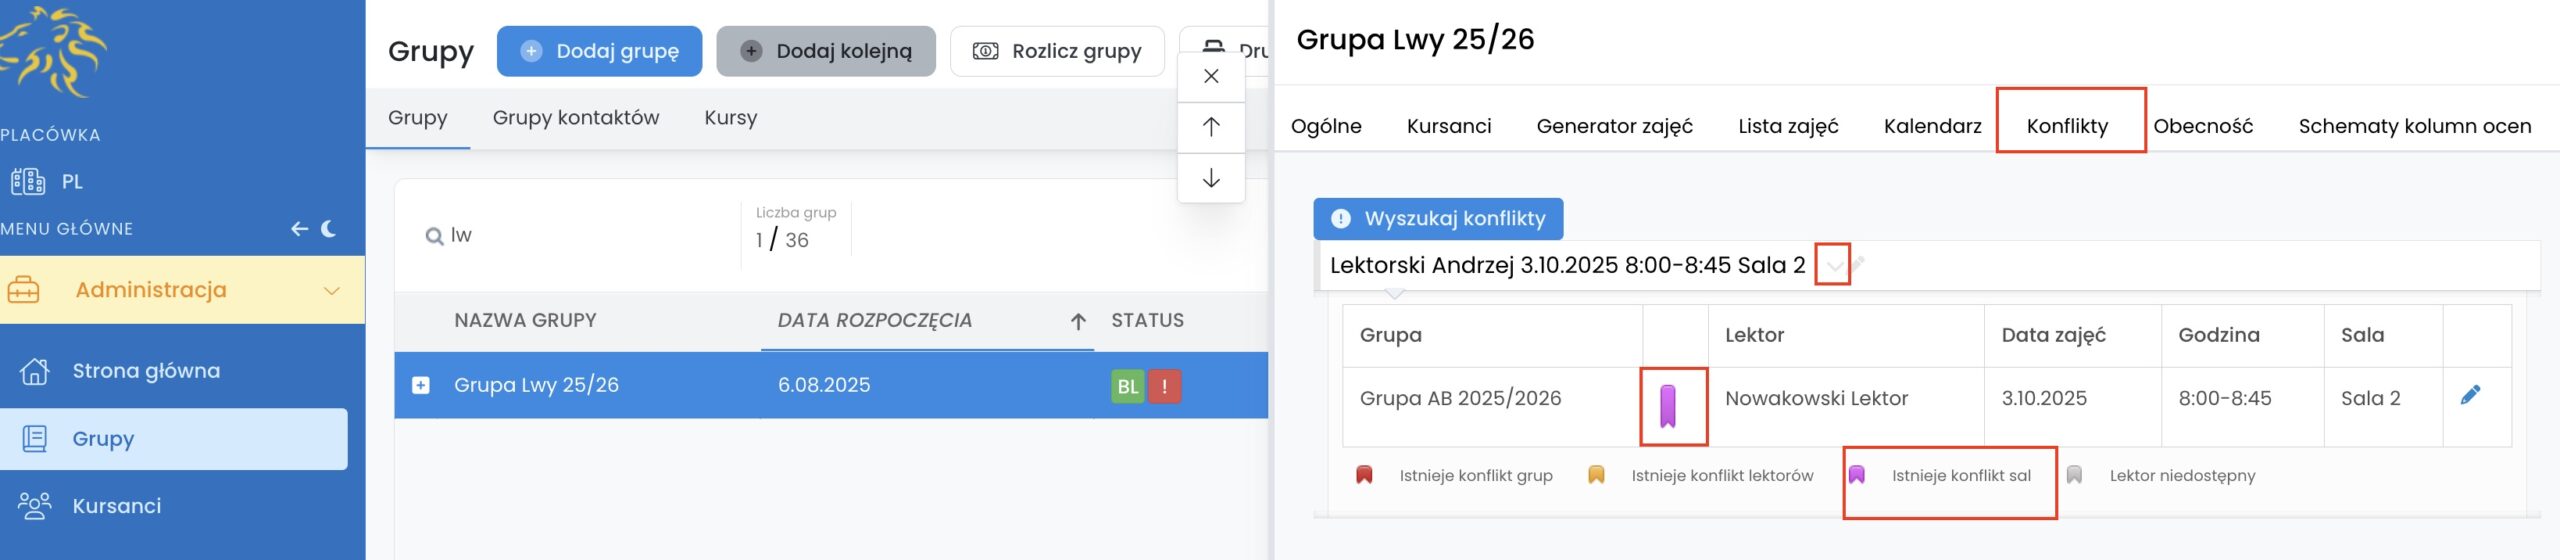Collapse the sidebar with left arrow icon
The height and width of the screenshot is (560, 2560).
pyautogui.click(x=299, y=229)
